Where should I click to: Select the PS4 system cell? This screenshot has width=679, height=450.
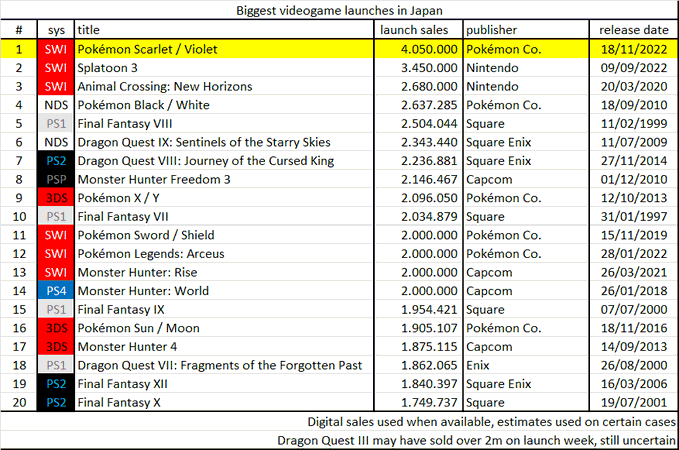pos(56,291)
